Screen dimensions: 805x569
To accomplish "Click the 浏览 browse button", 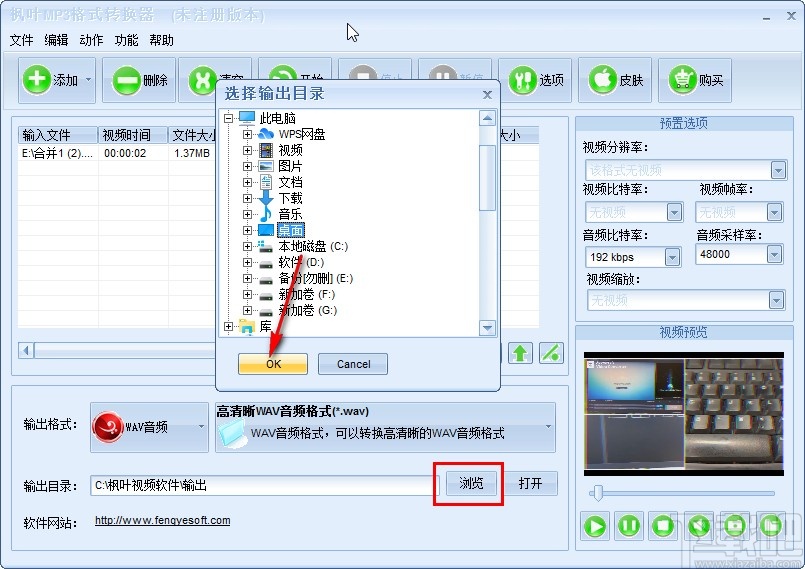I will click(x=471, y=483).
